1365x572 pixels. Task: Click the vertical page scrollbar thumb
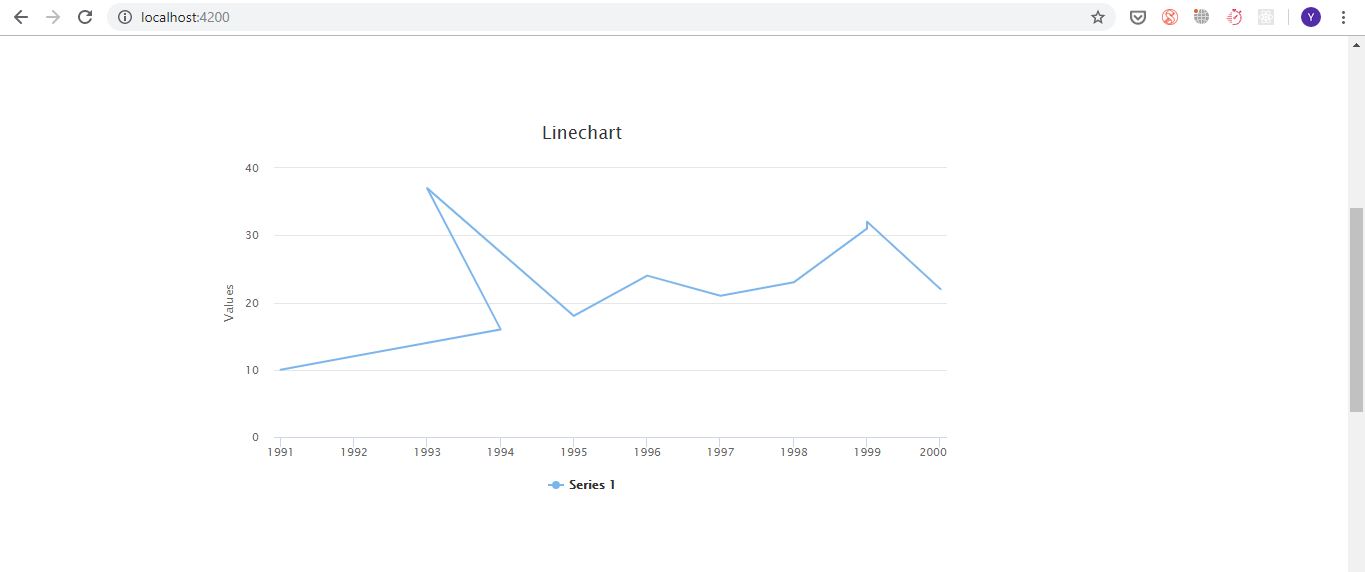(1356, 310)
